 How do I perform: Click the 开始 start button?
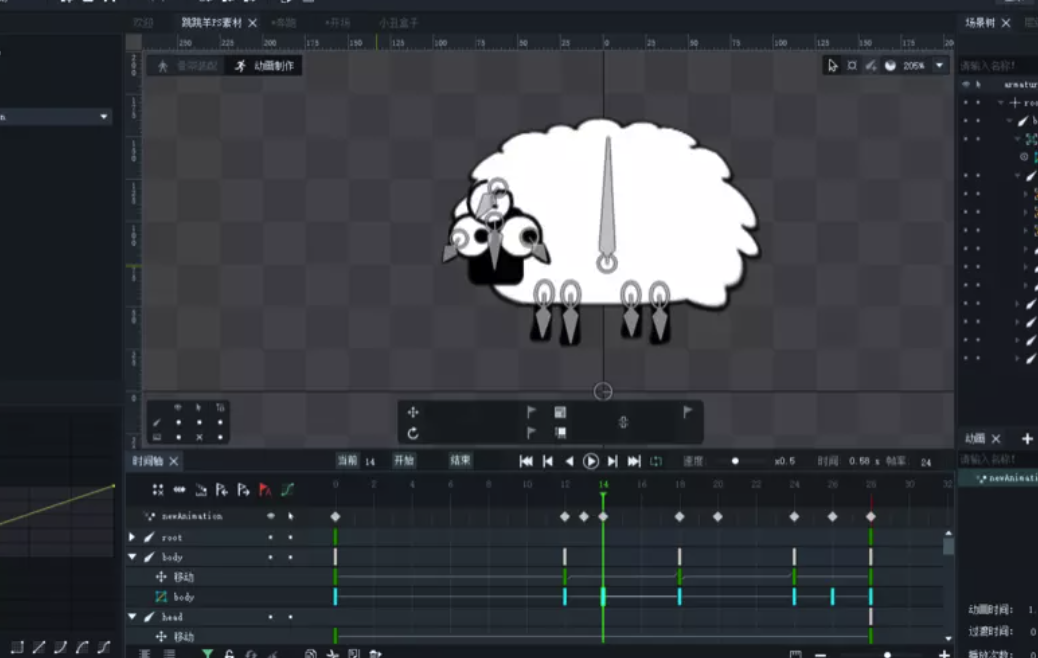point(404,461)
